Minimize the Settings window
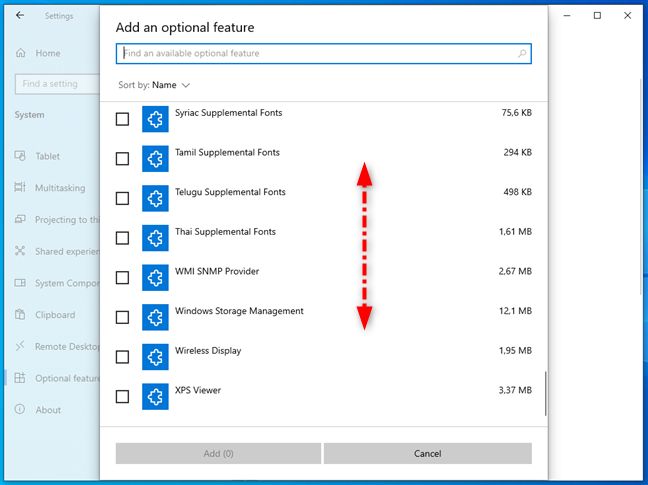The height and width of the screenshot is (485, 648). (x=567, y=15)
